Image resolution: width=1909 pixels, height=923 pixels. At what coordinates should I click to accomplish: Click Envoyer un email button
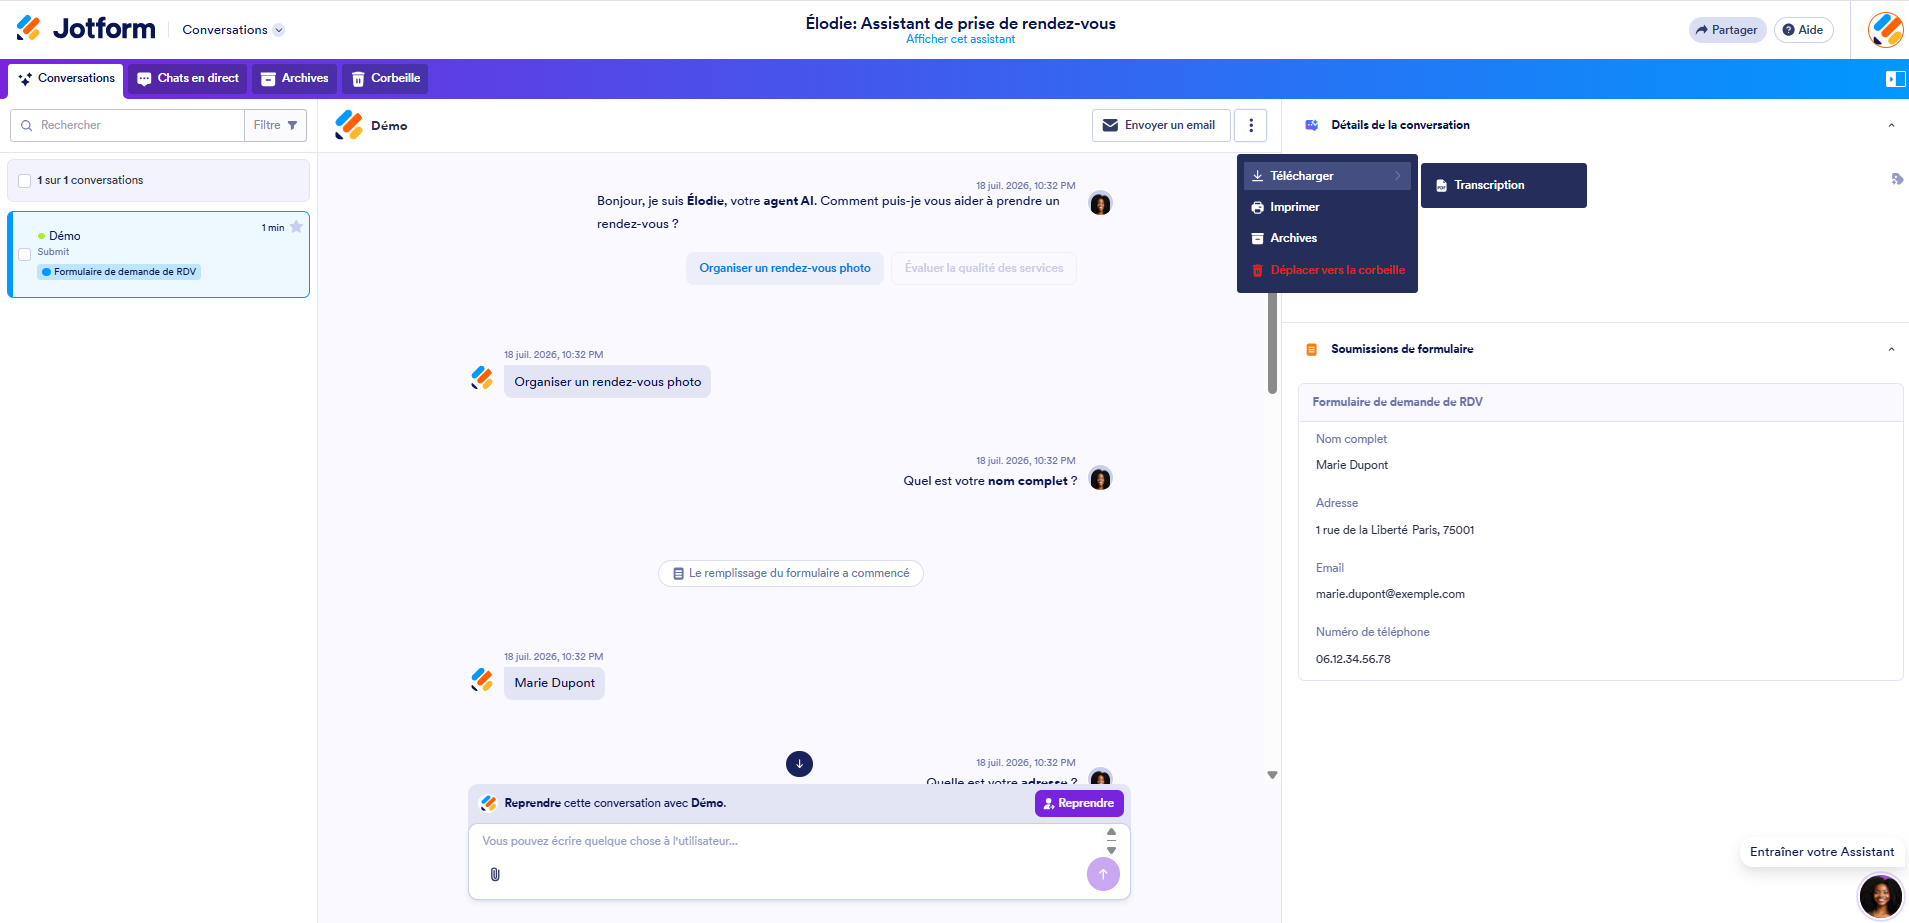[x=1161, y=125]
